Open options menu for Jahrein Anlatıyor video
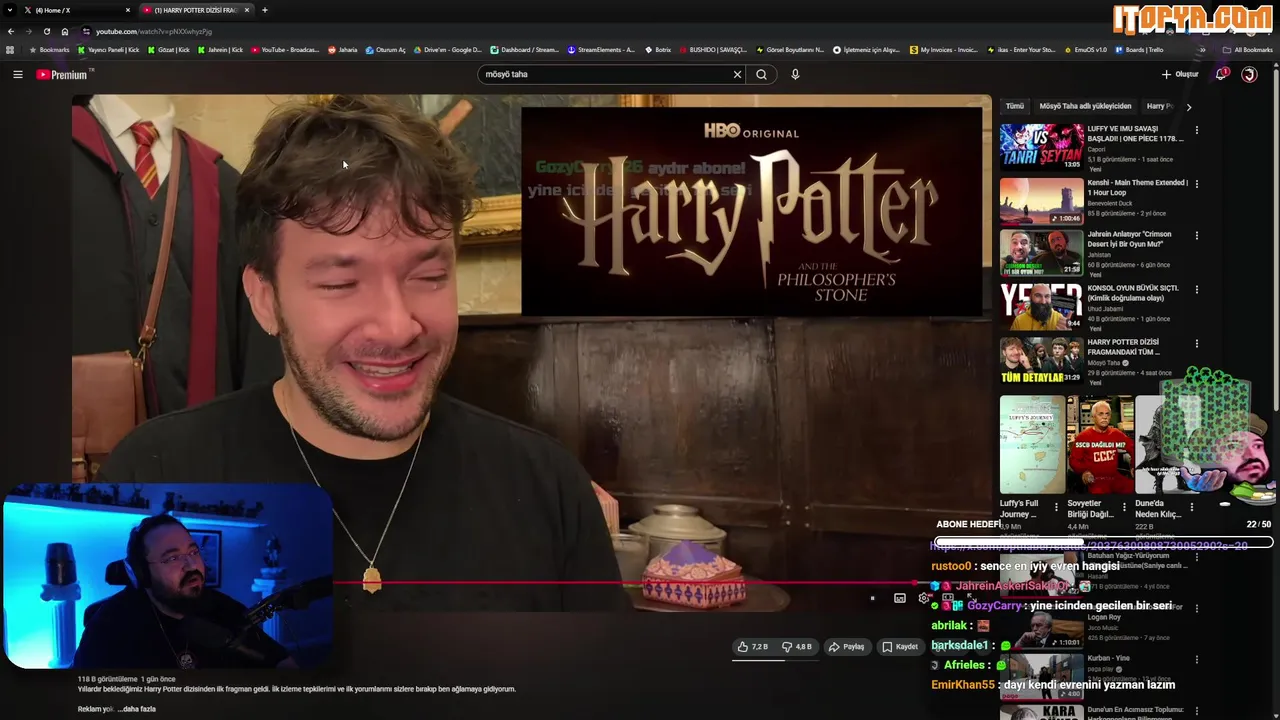 click(1196, 237)
